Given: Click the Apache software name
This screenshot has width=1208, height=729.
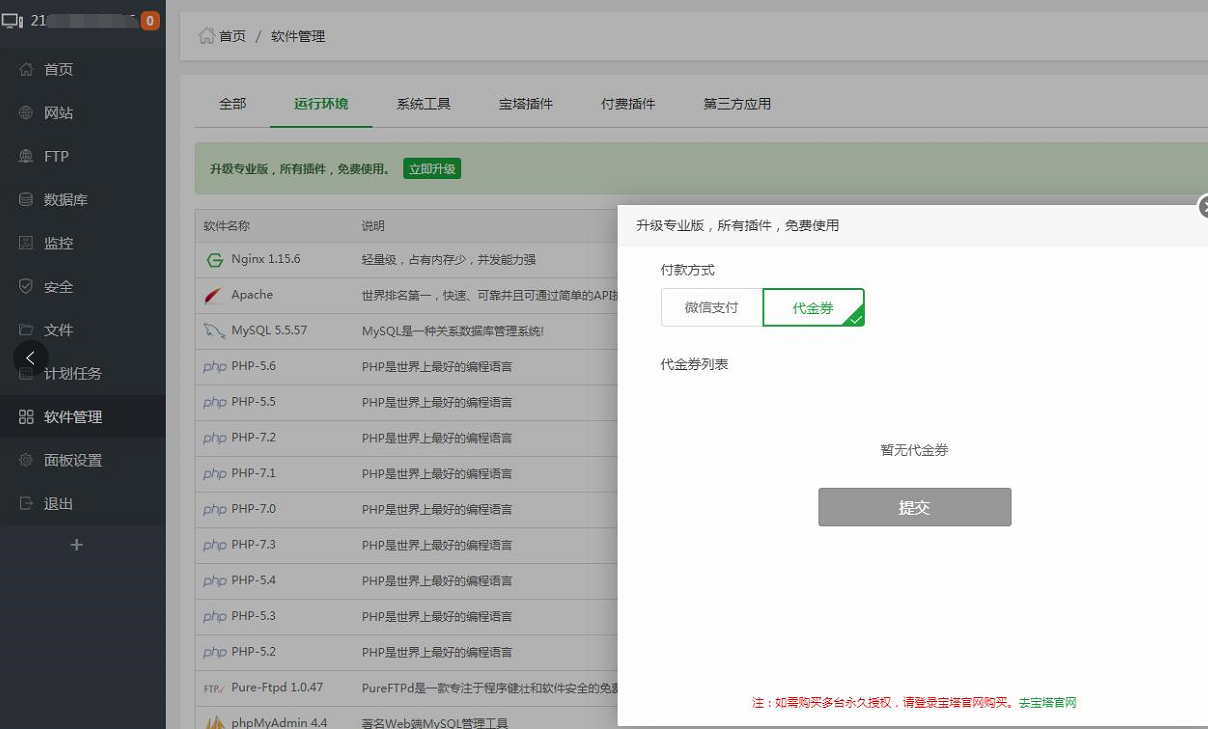Looking at the screenshot, I should (x=252, y=295).
